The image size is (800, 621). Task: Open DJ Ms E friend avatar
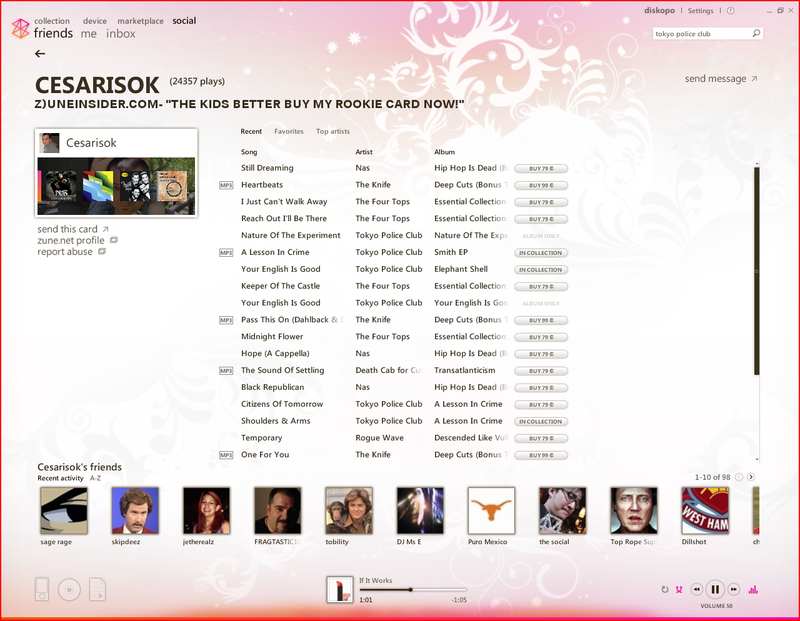[x=420, y=510]
